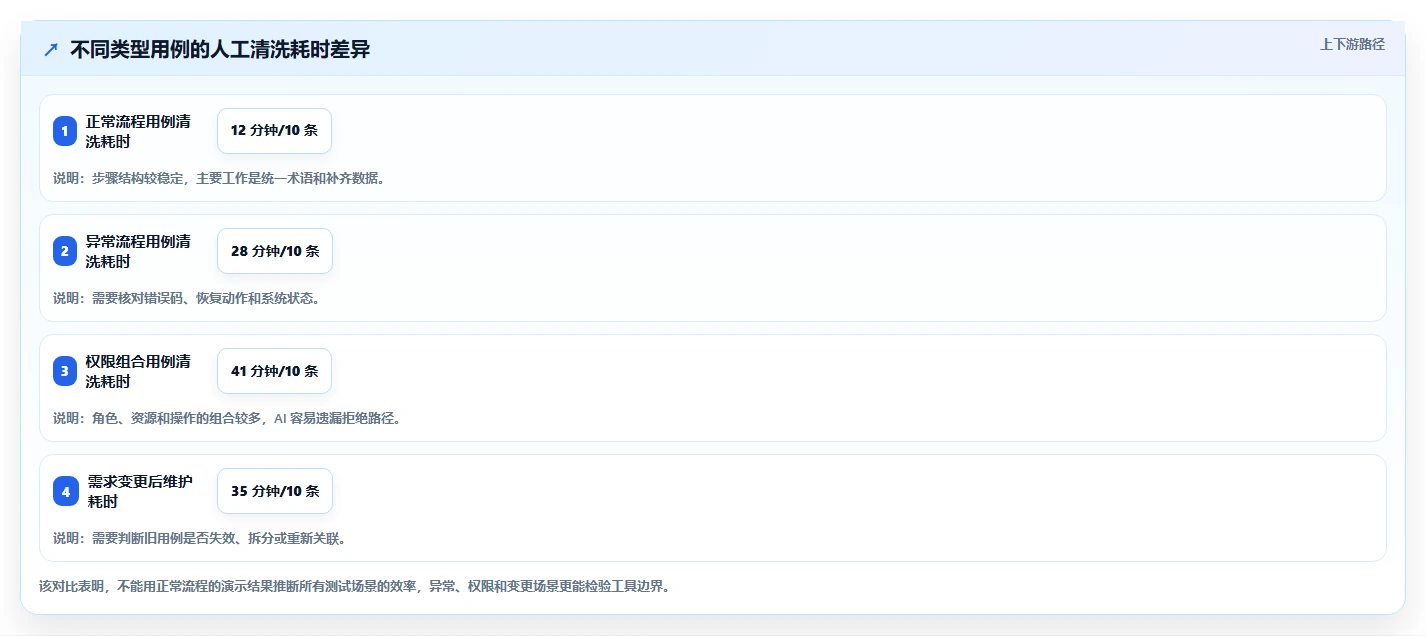This screenshot has height=636, width=1426.
Task: Click the panel title 不同类型用例的人工清洗耗时差异
Action: [220, 49]
